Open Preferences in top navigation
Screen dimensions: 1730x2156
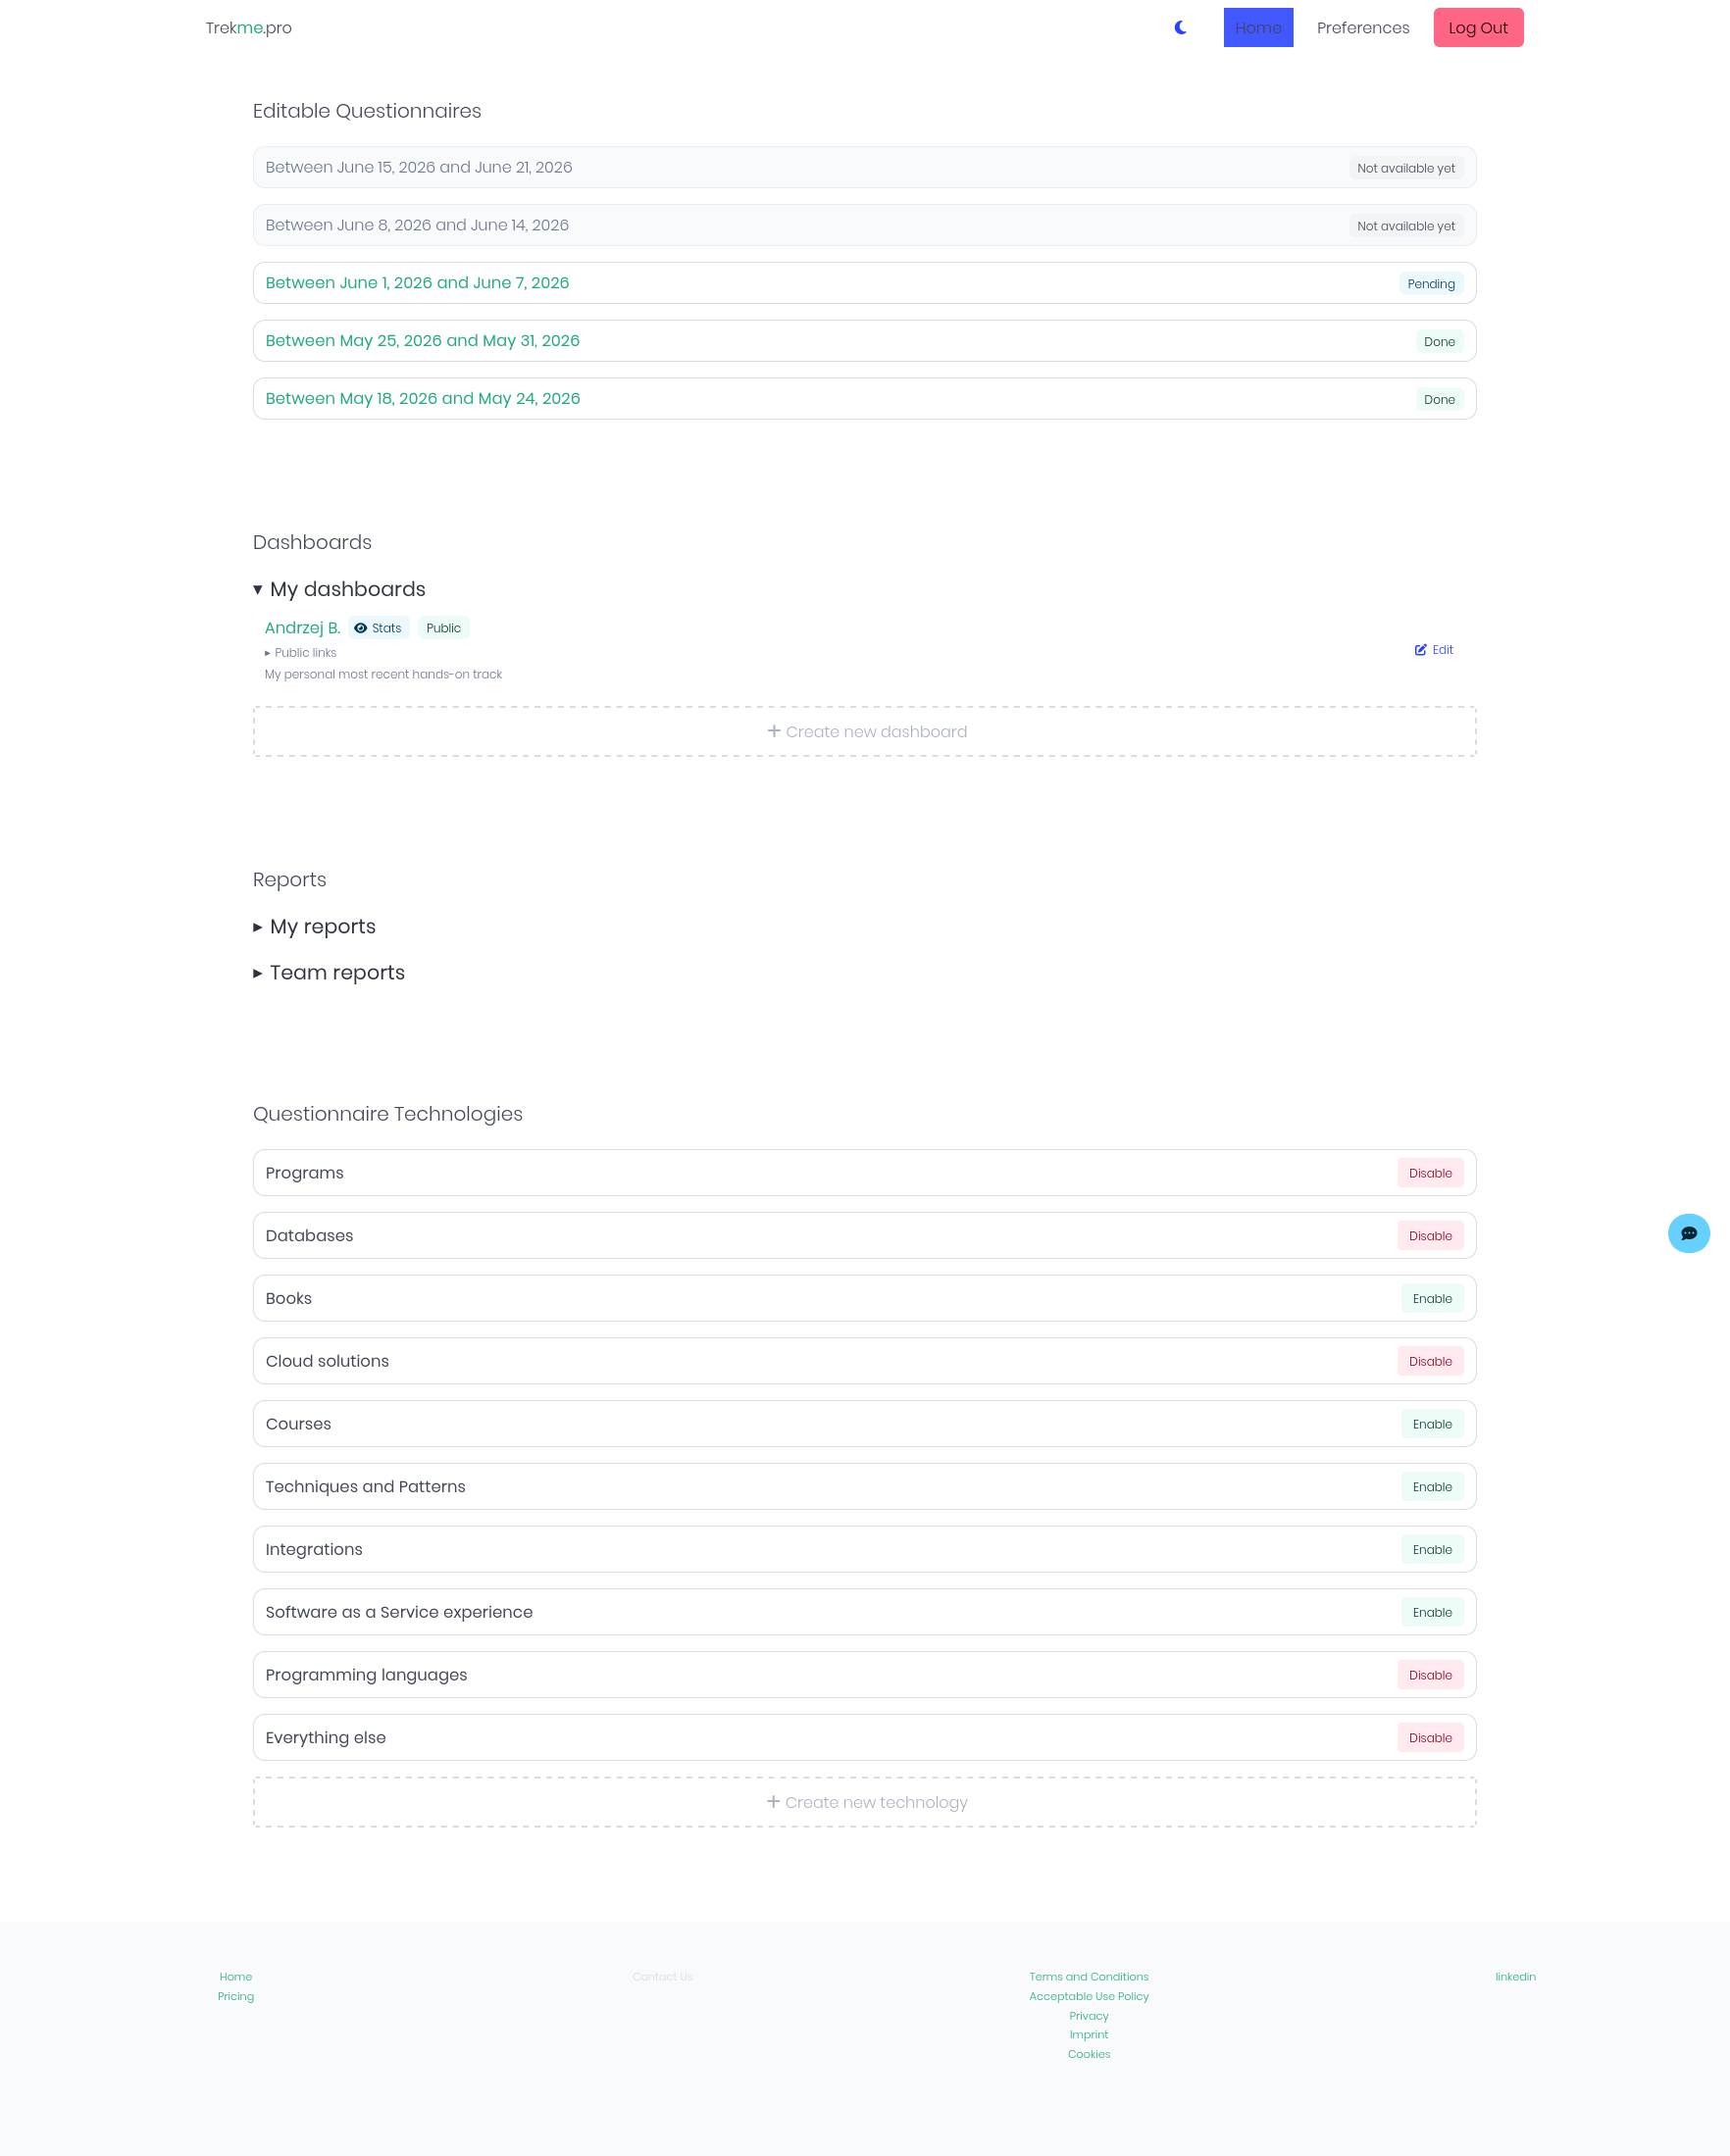pos(1363,28)
